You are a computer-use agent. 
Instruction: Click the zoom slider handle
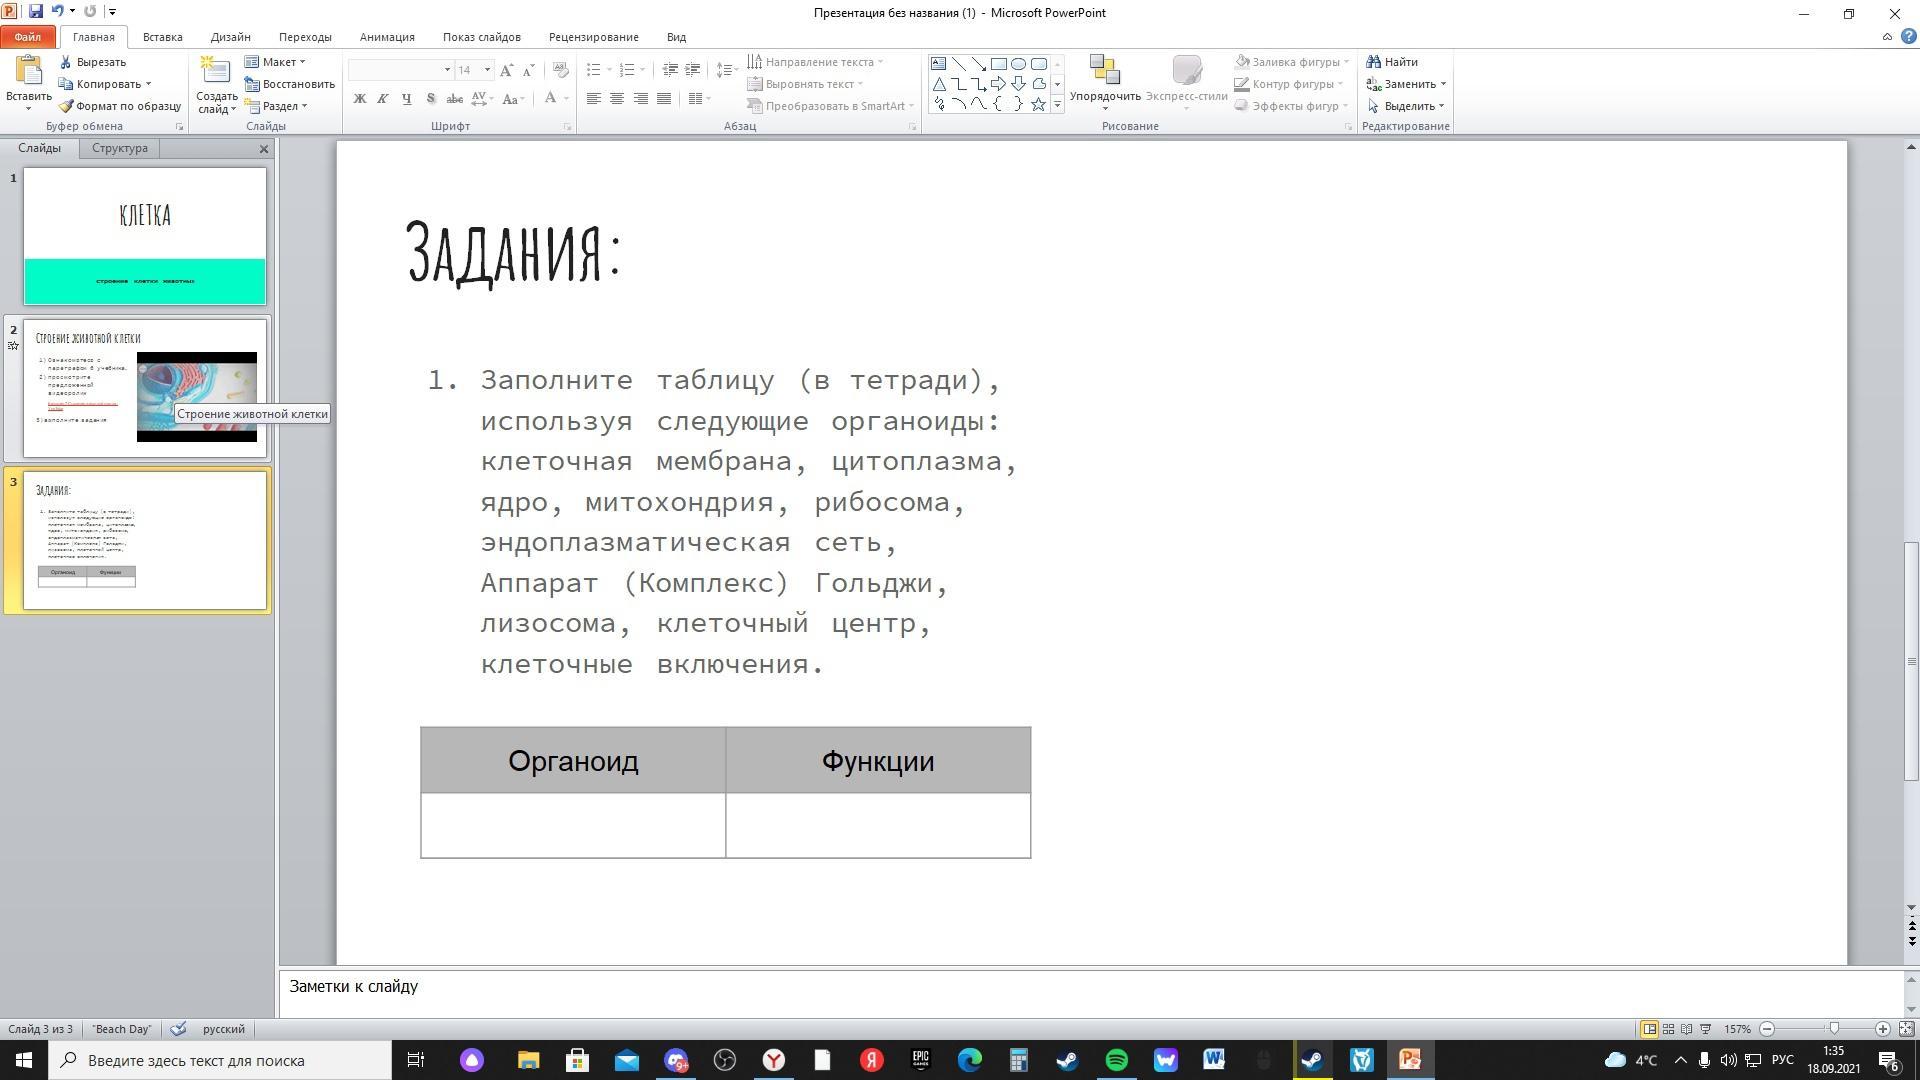(x=1834, y=1029)
